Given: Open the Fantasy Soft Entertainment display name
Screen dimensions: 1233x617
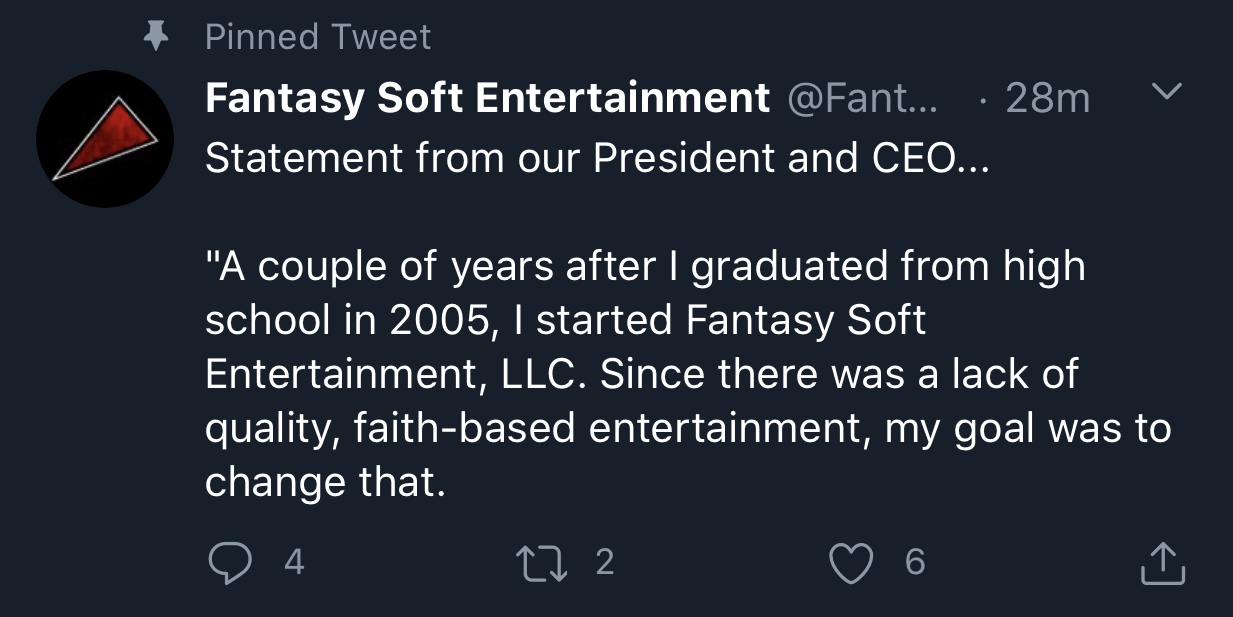Looking at the screenshot, I should click(x=487, y=98).
